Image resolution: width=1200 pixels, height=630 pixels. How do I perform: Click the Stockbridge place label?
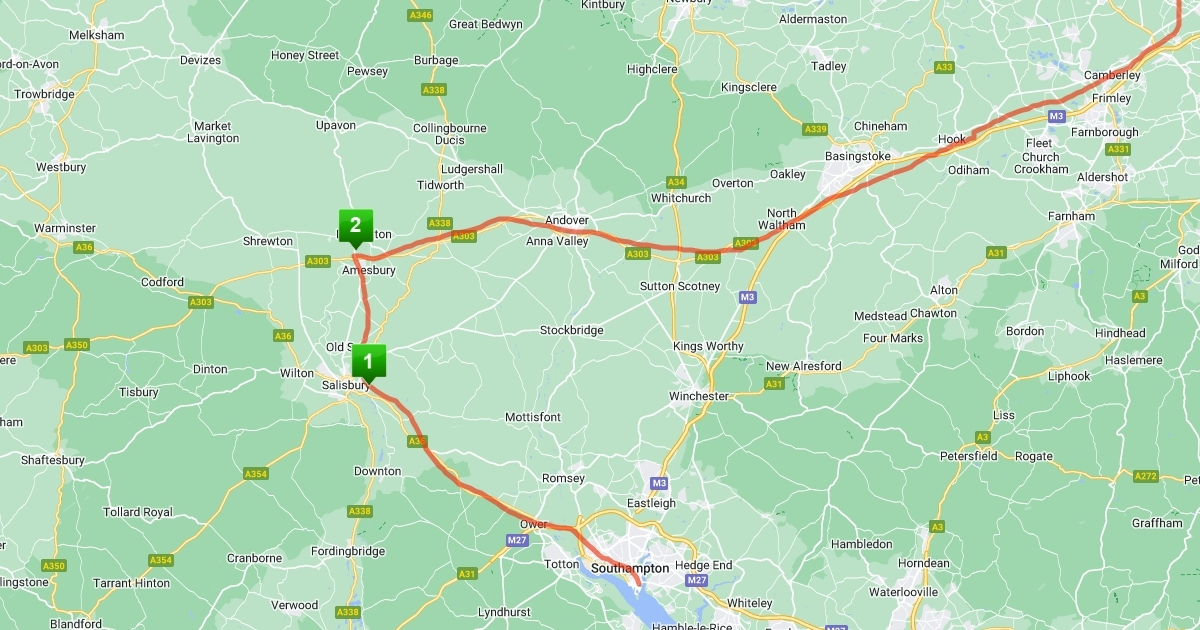571,330
